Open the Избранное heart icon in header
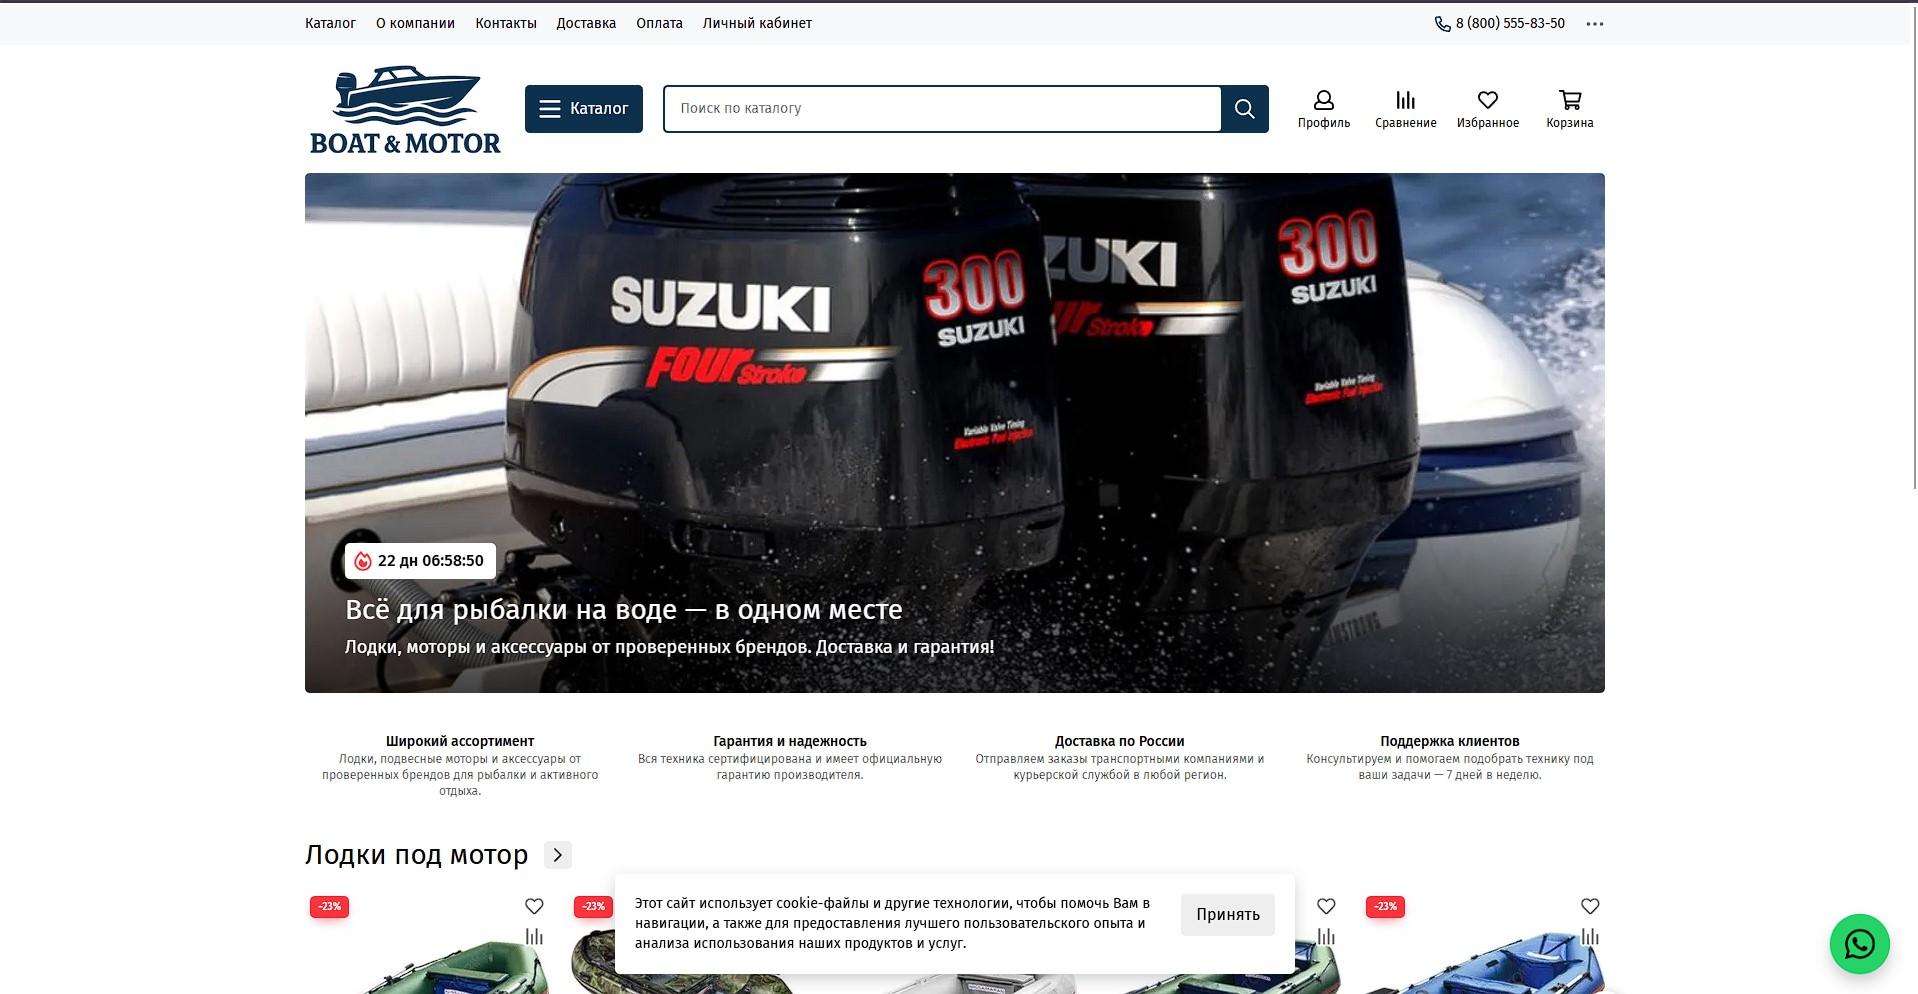1918x994 pixels. 1487,108
